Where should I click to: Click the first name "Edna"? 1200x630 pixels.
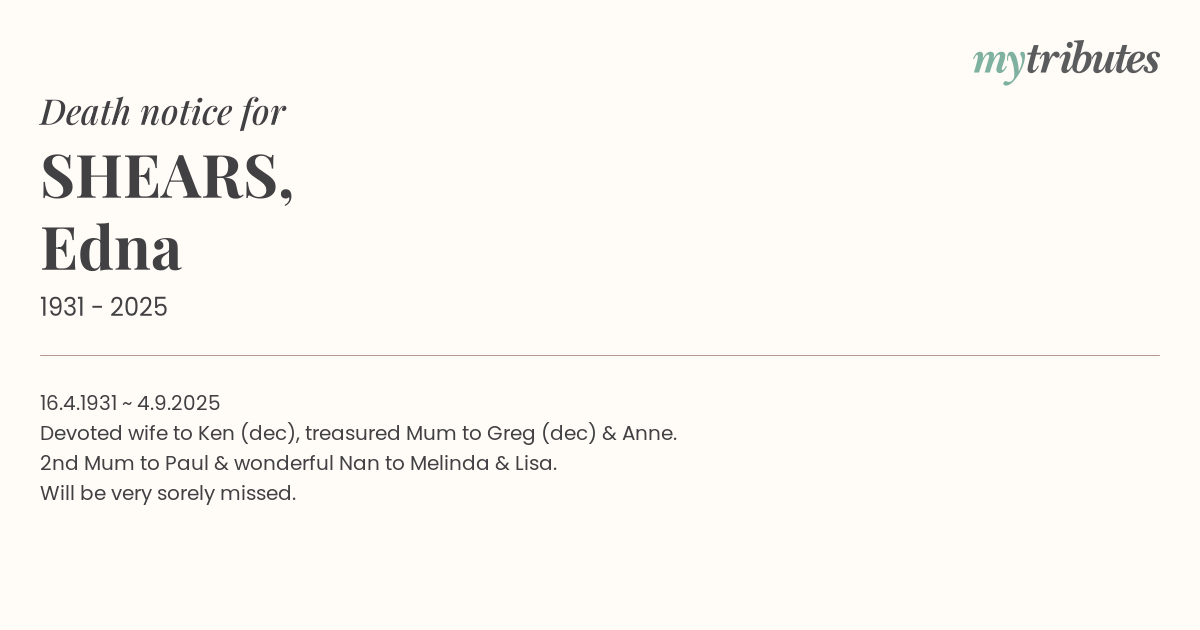pyautogui.click(x=111, y=248)
